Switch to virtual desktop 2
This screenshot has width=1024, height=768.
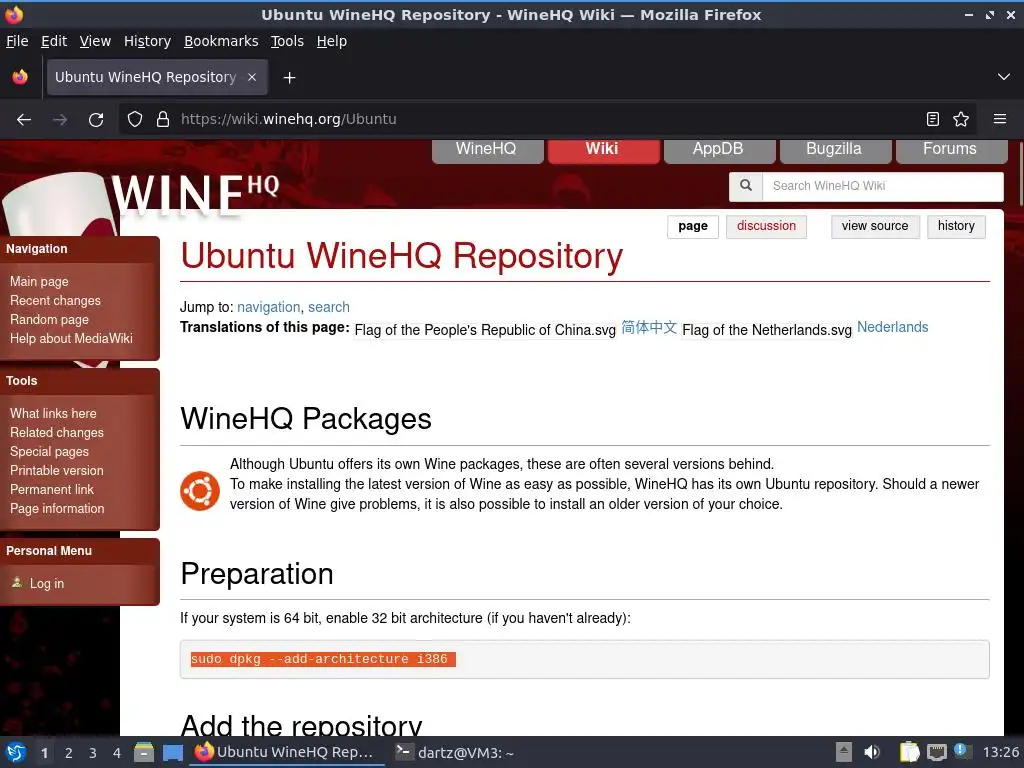coord(69,753)
